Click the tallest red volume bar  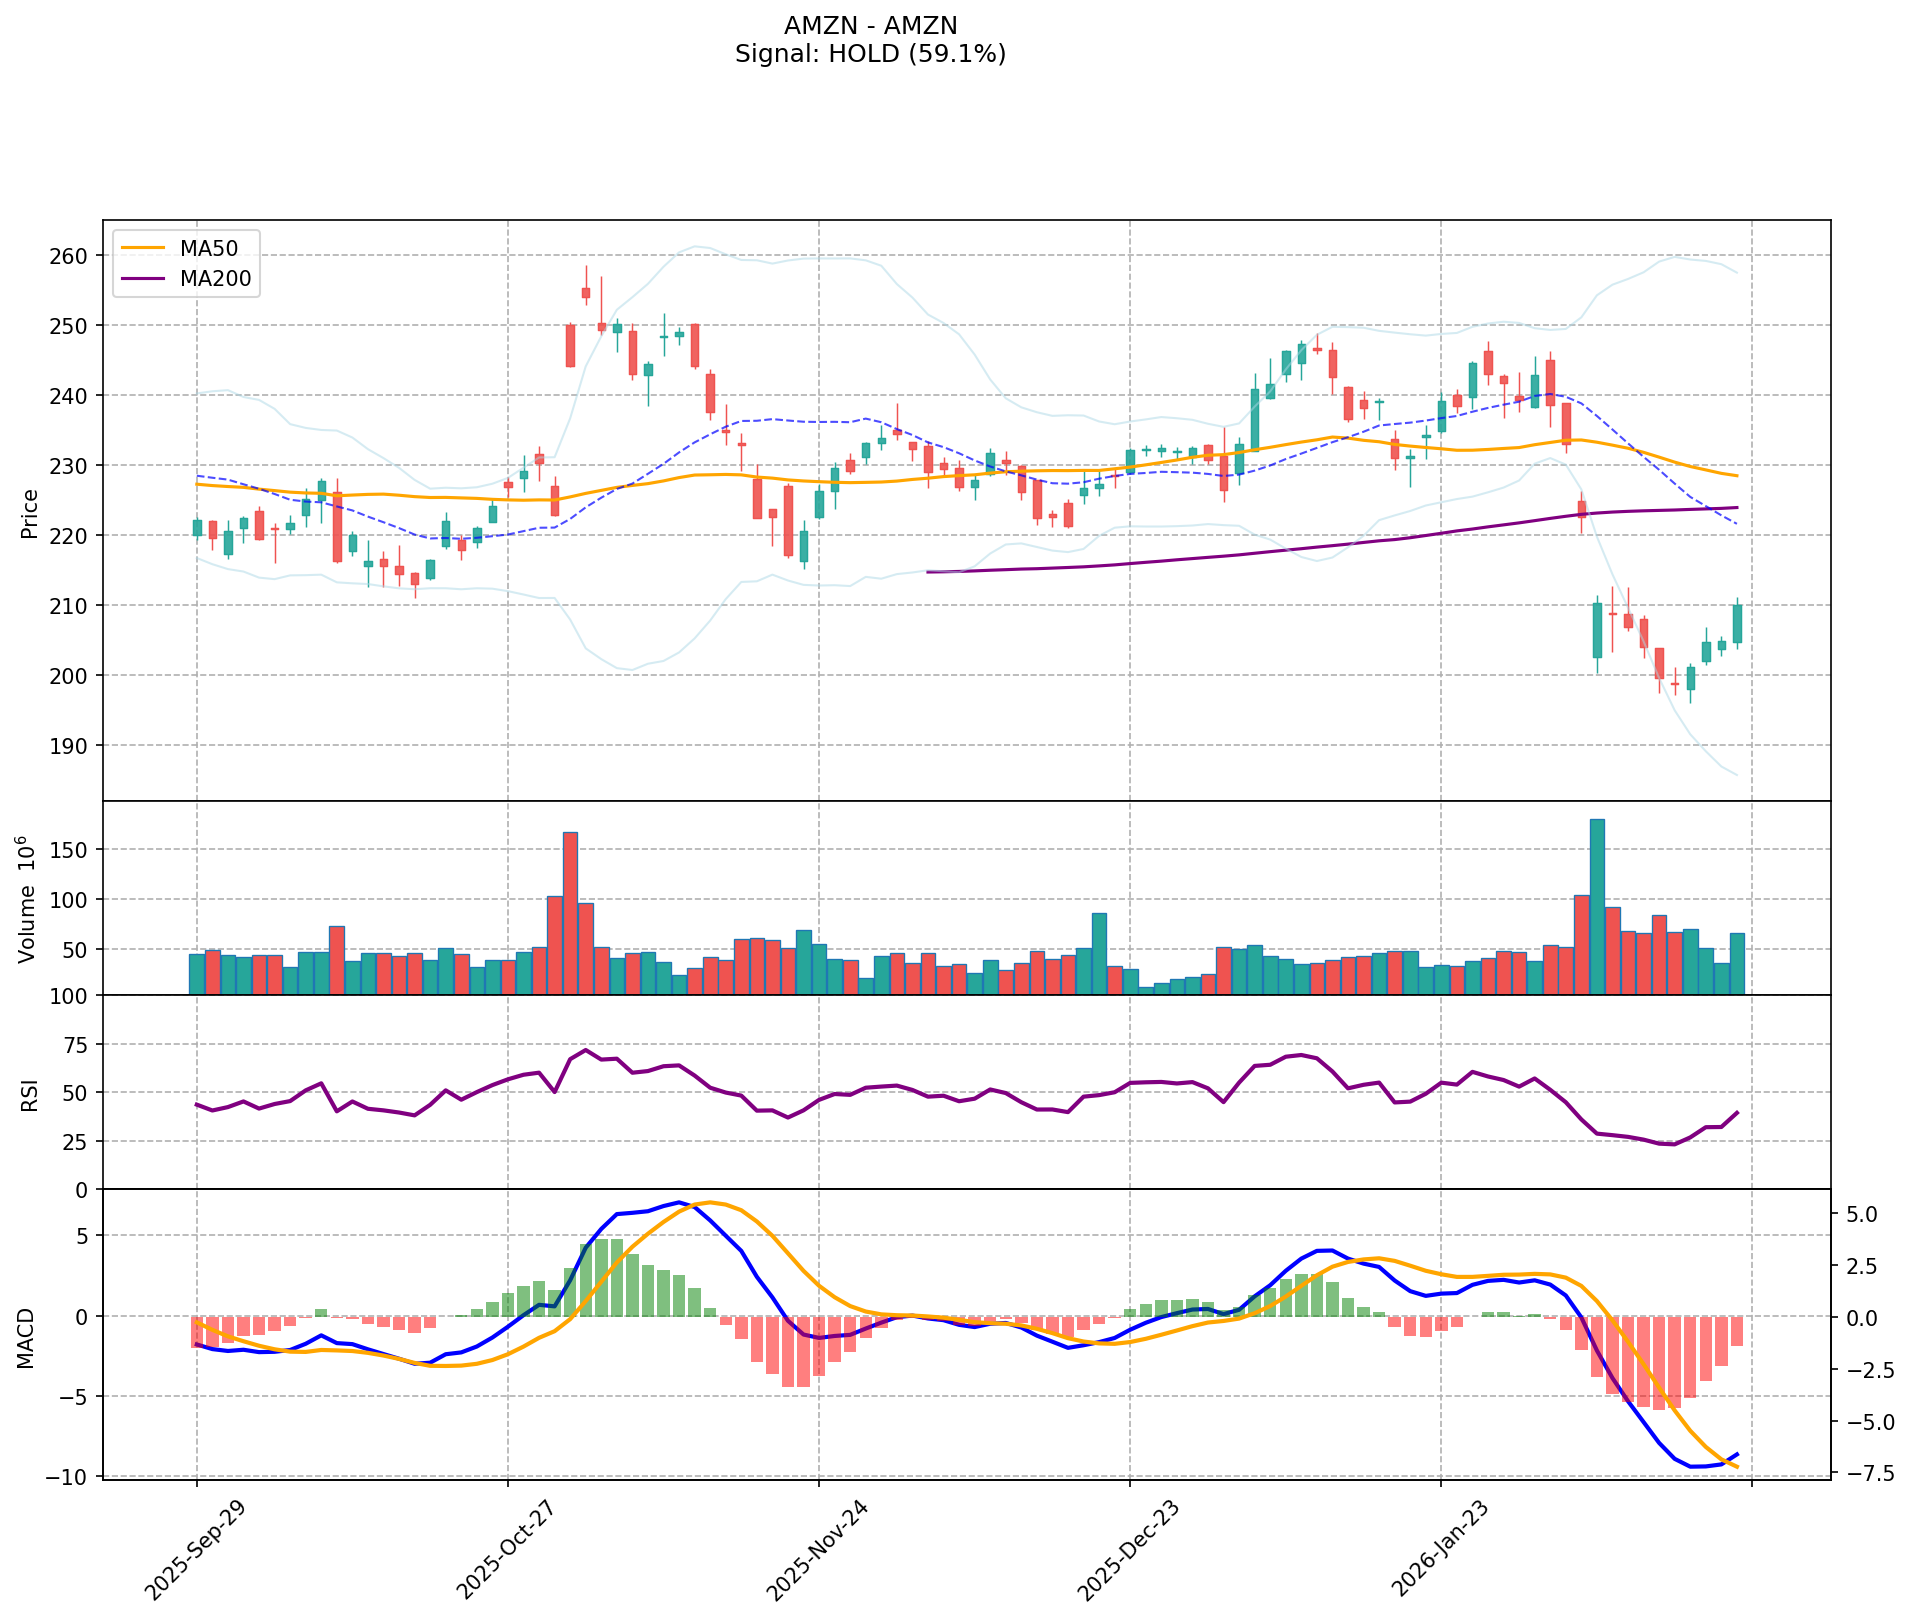(570, 912)
